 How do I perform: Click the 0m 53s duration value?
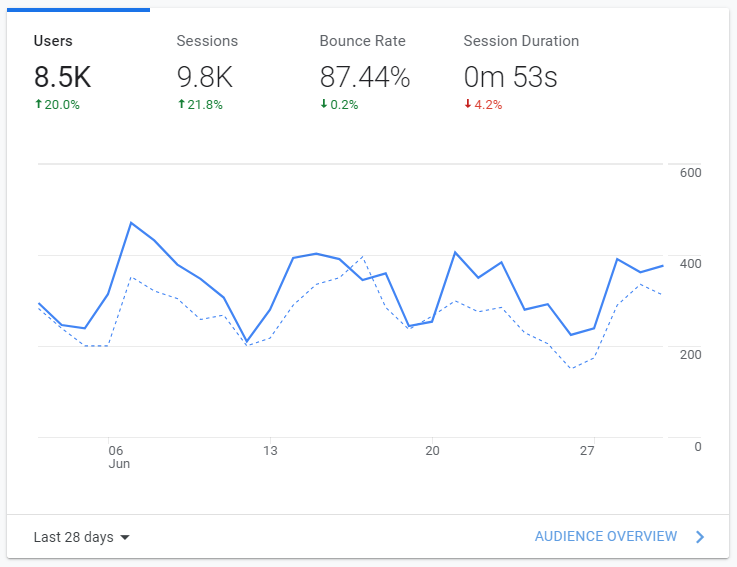point(510,77)
